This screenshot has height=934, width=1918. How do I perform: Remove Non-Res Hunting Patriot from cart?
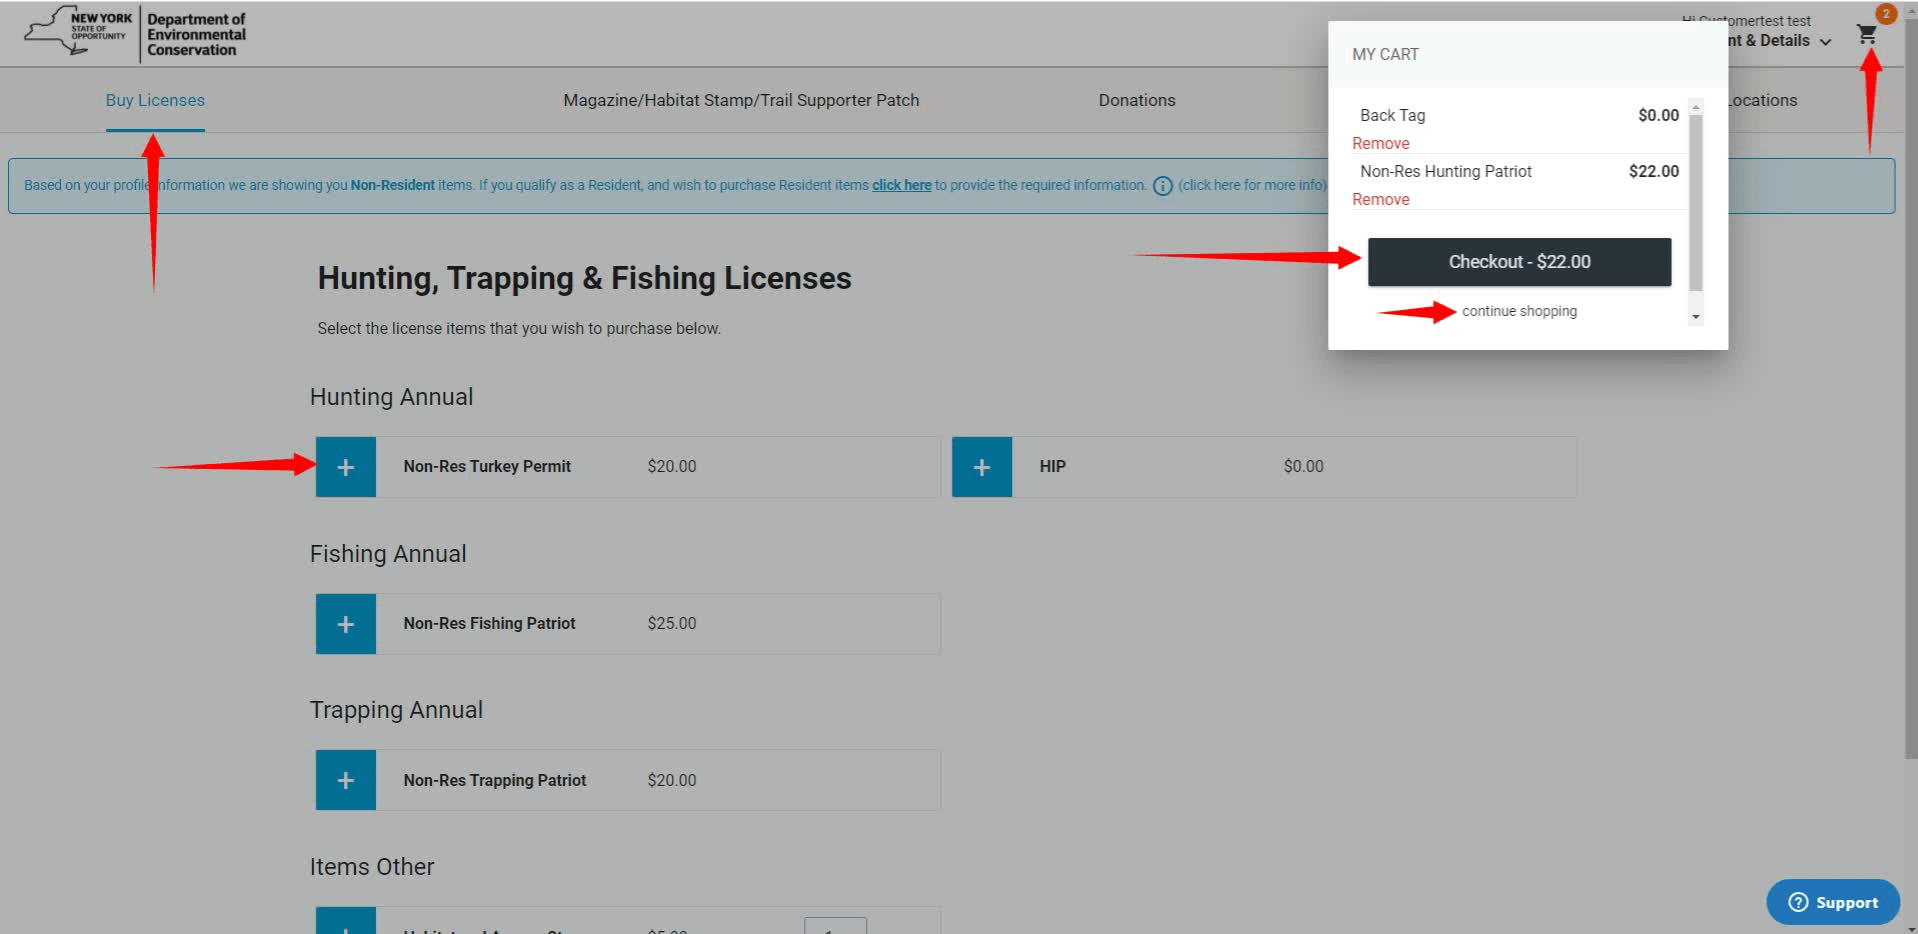[x=1380, y=199]
